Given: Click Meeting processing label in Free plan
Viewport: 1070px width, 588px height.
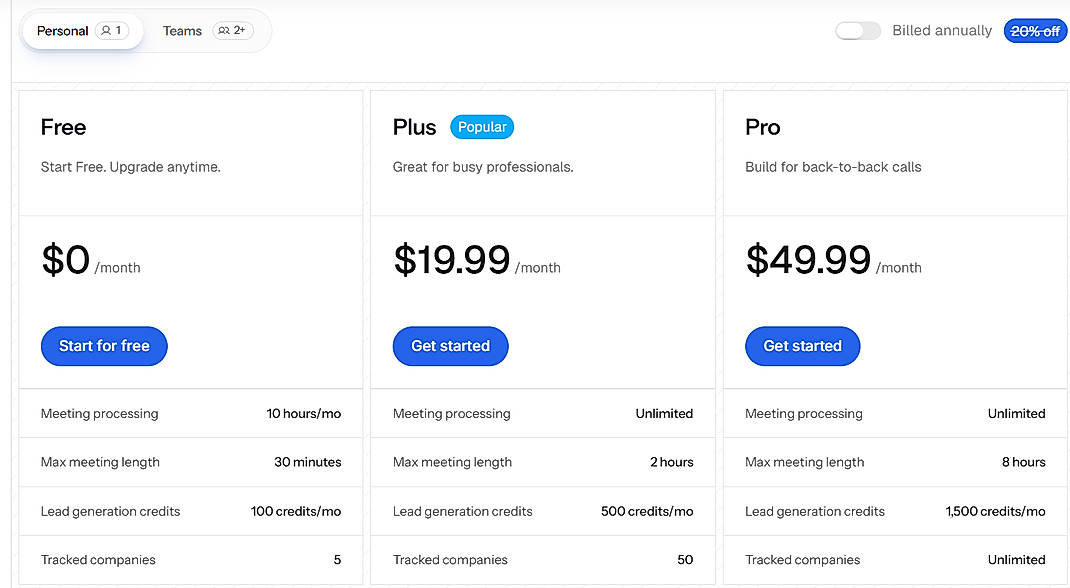Looking at the screenshot, I should [100, 413].
